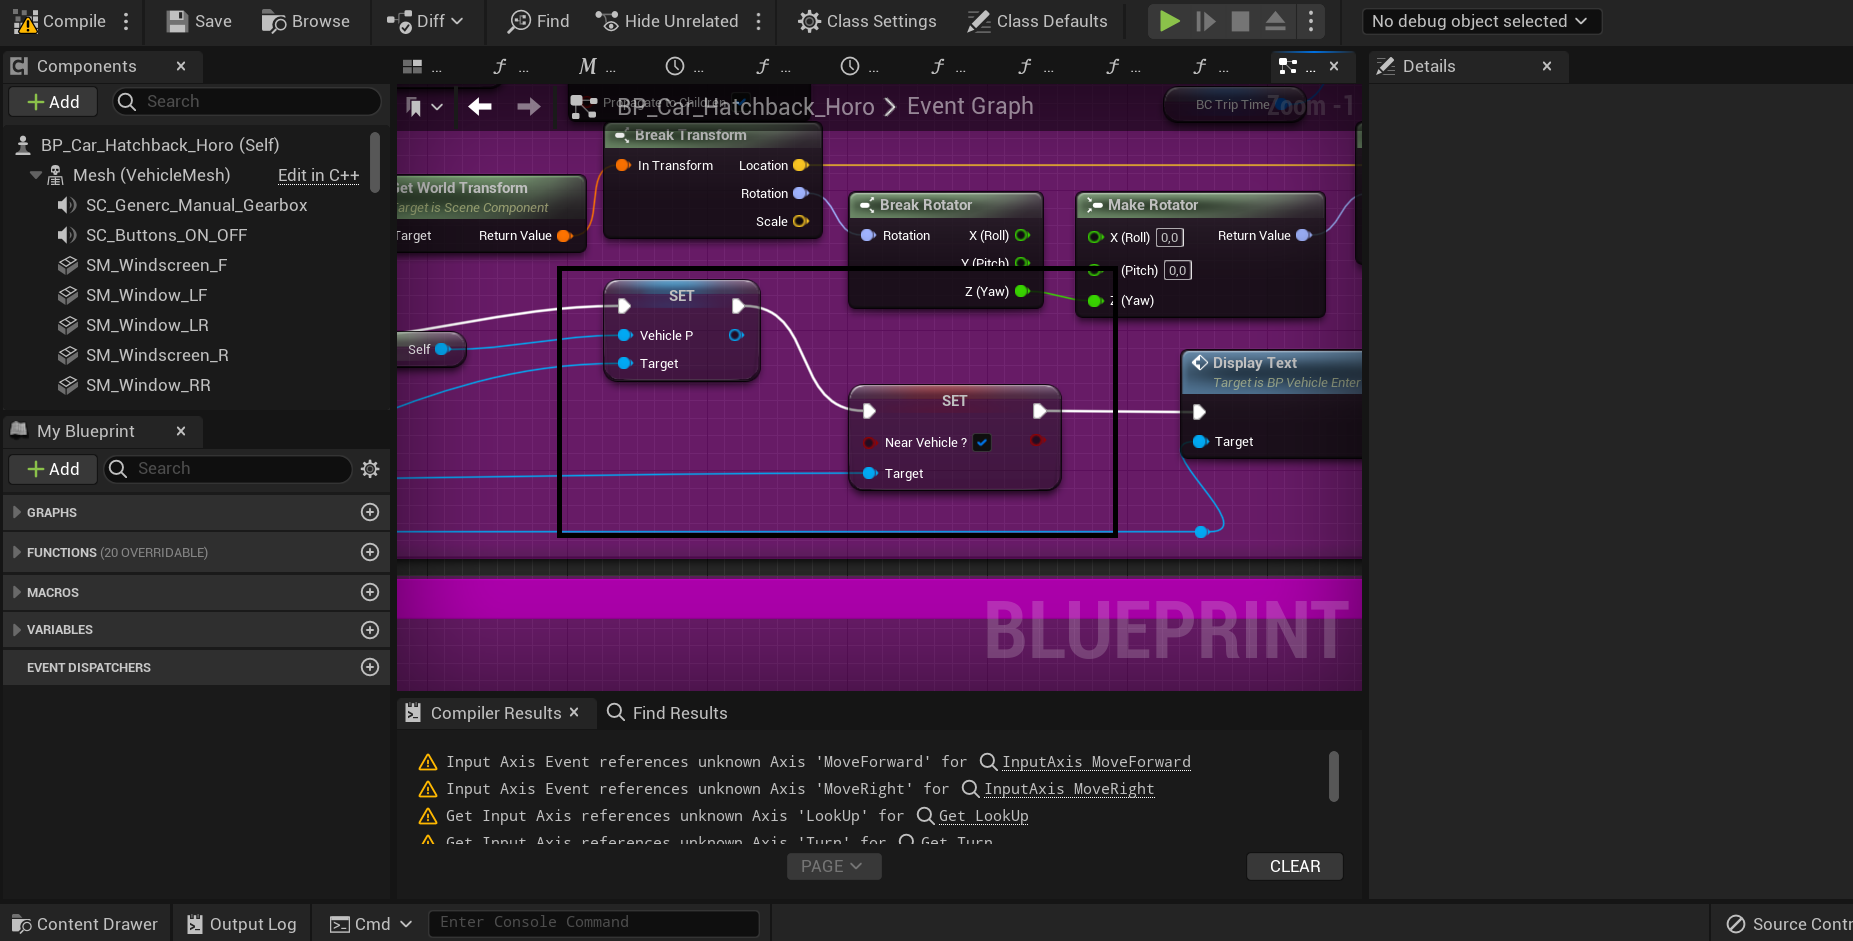Image resolution: width=1853 pixels, height=941 pixels.
Task: Click Add in My Blueprint panel
Action: pyautogui.click(x=53, y=469)
